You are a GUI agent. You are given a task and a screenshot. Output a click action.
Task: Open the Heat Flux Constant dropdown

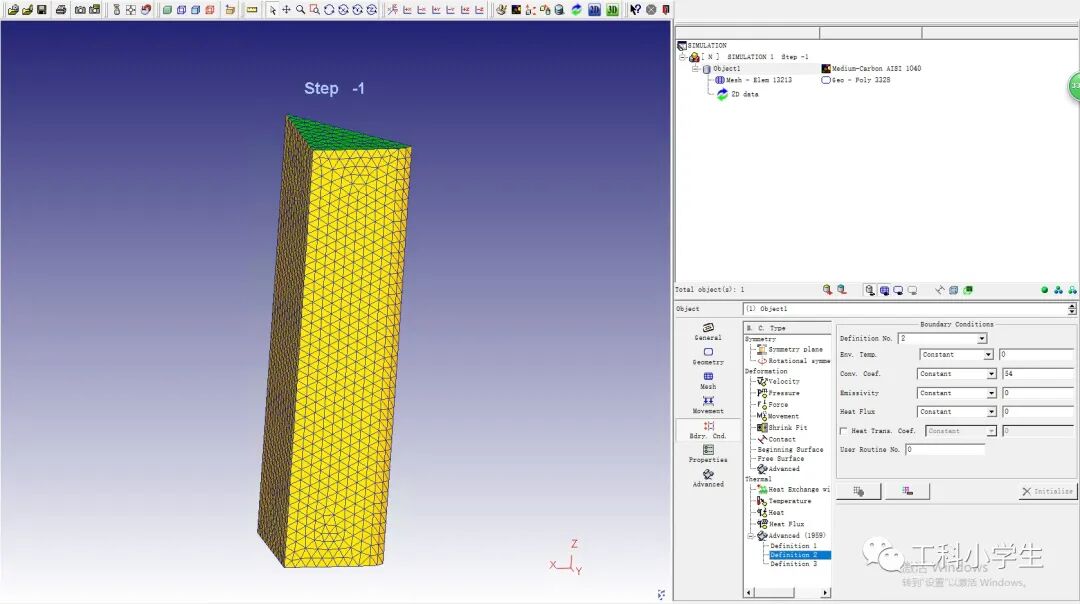pyautogui.click(x=991, y=411)
